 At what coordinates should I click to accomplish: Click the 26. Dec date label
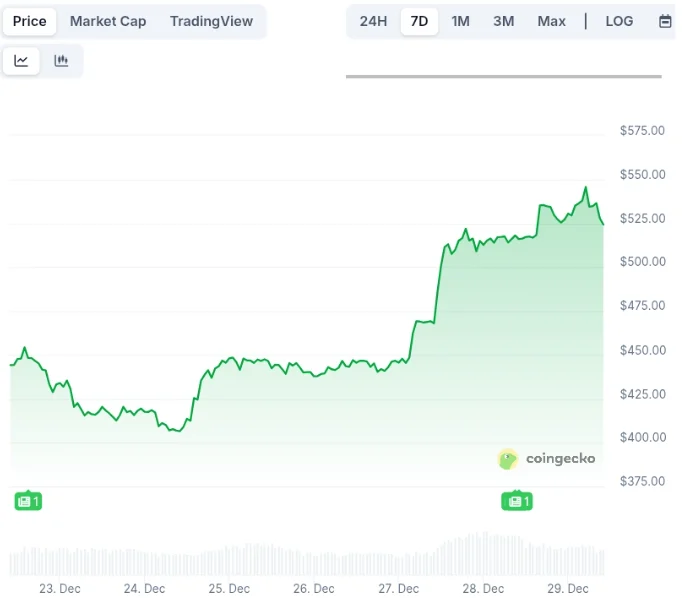(314, 588)
